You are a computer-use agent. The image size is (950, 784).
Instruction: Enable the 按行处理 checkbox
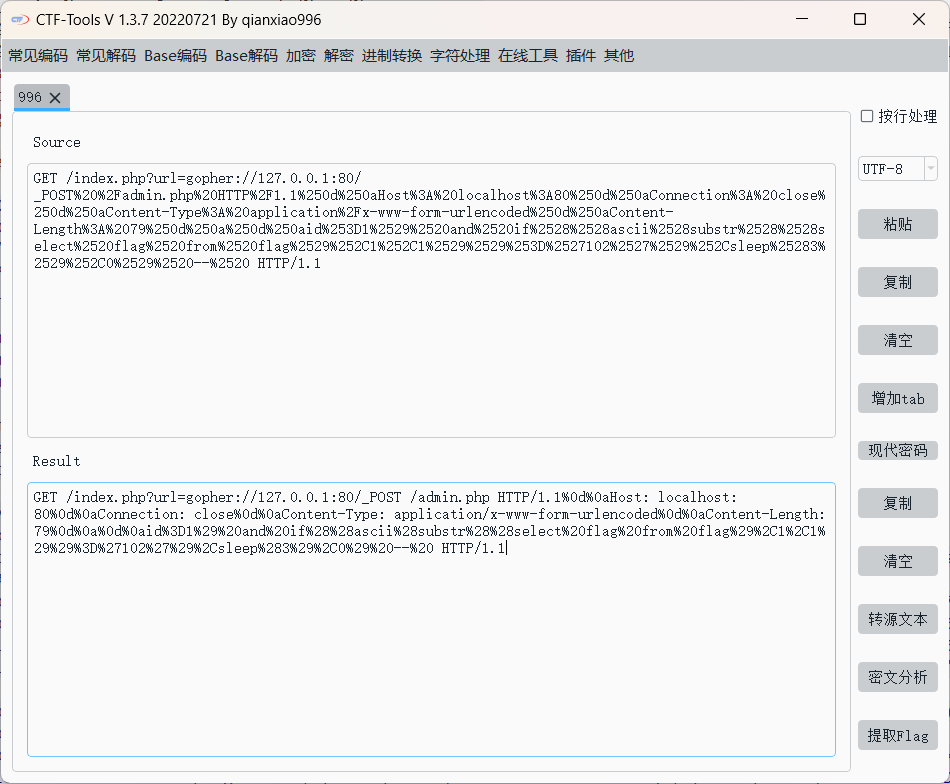click(867, 117)
